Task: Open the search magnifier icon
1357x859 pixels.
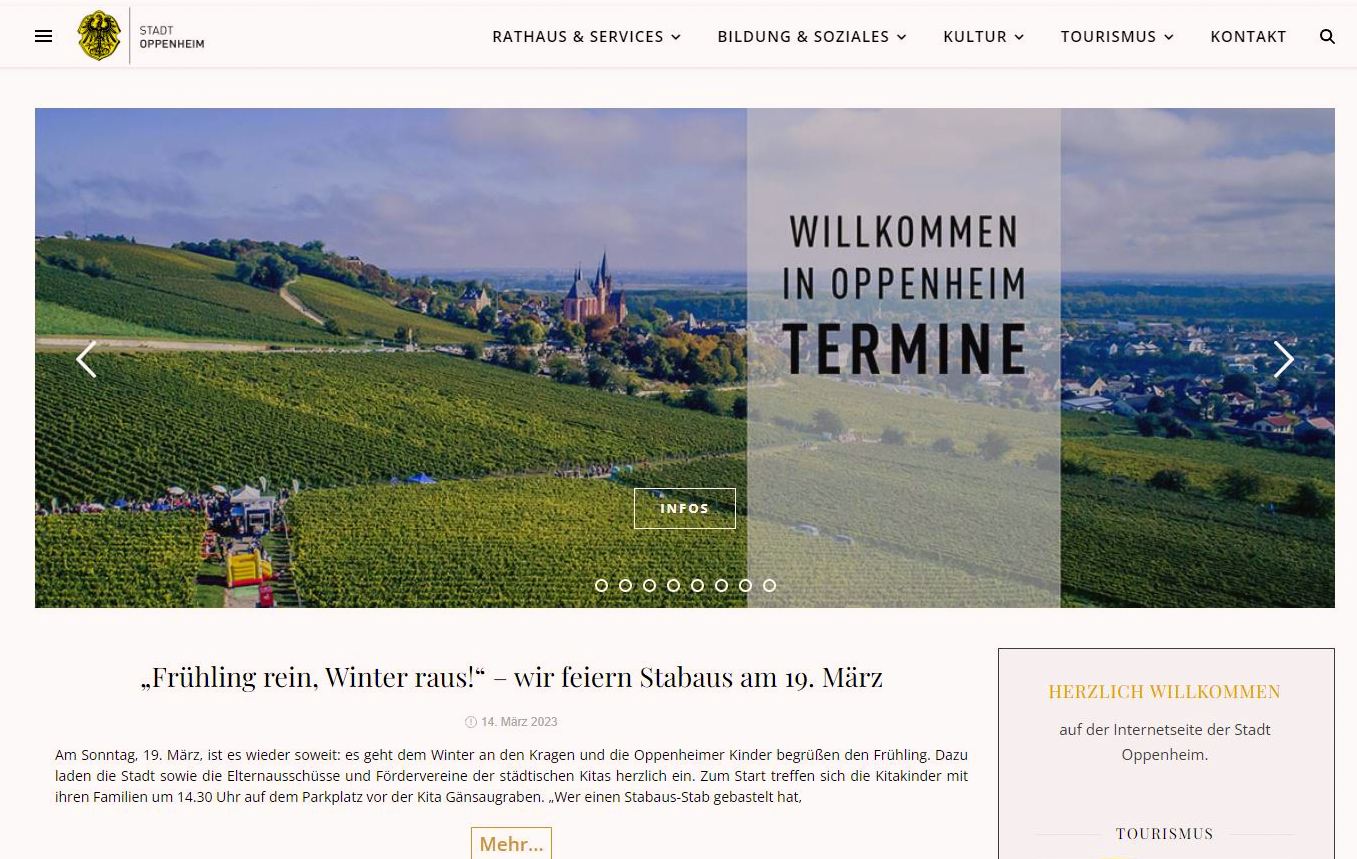Action: [1327, 36]
